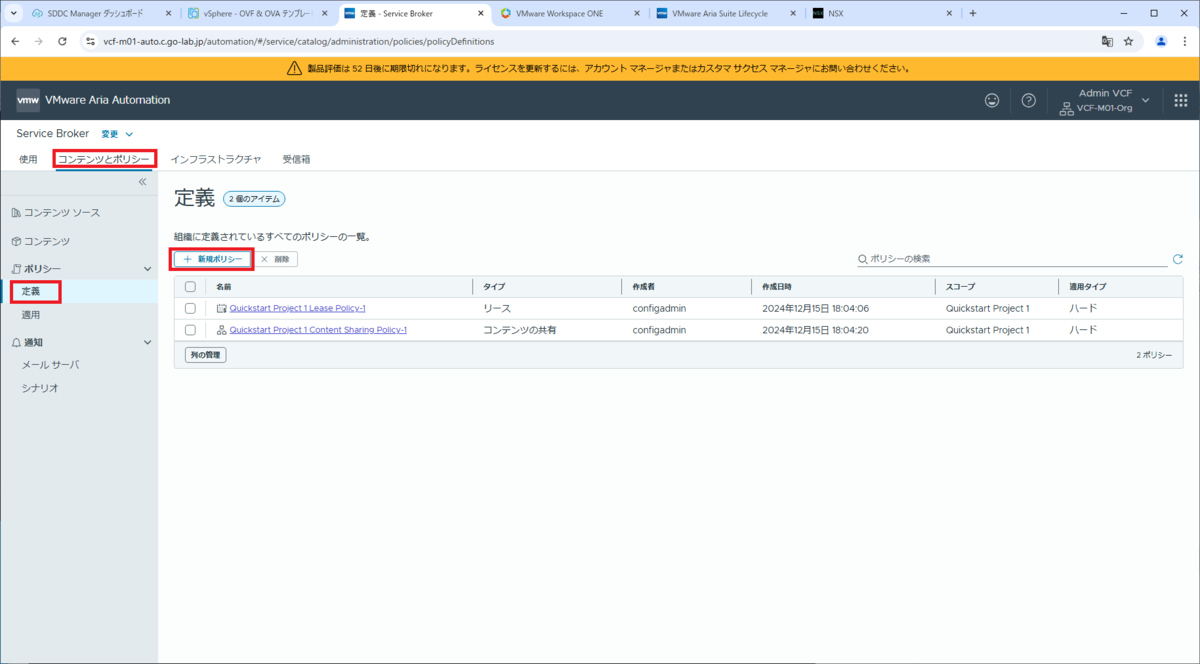Check the Quickstart Project 1 Lease Policy-1 row
Image resolution: width=1200 pixels, height=664 pixels.
click(190, 308)
